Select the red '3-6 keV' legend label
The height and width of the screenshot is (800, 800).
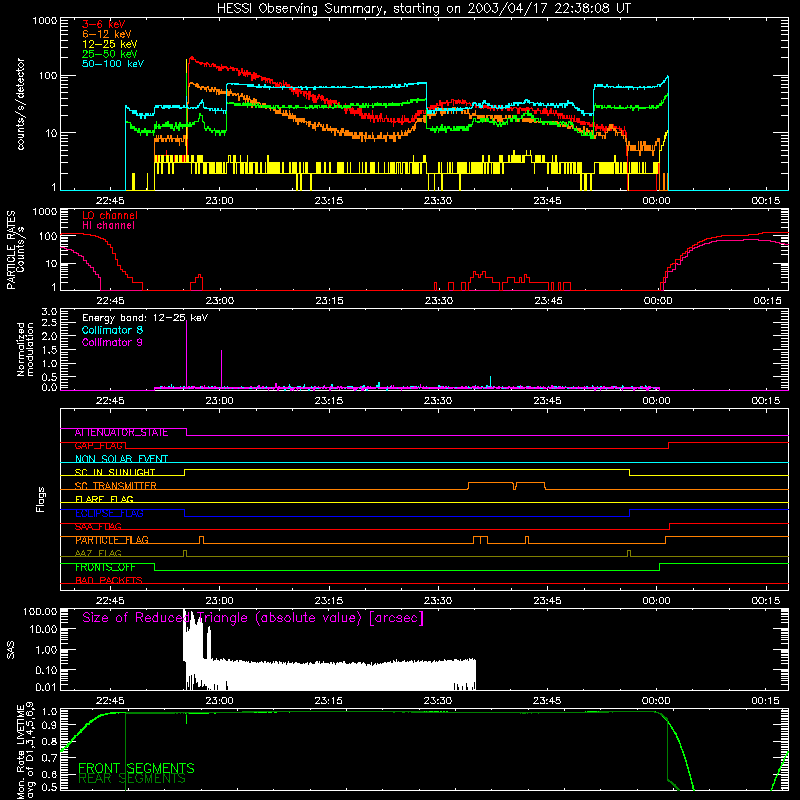coord(104,24)
